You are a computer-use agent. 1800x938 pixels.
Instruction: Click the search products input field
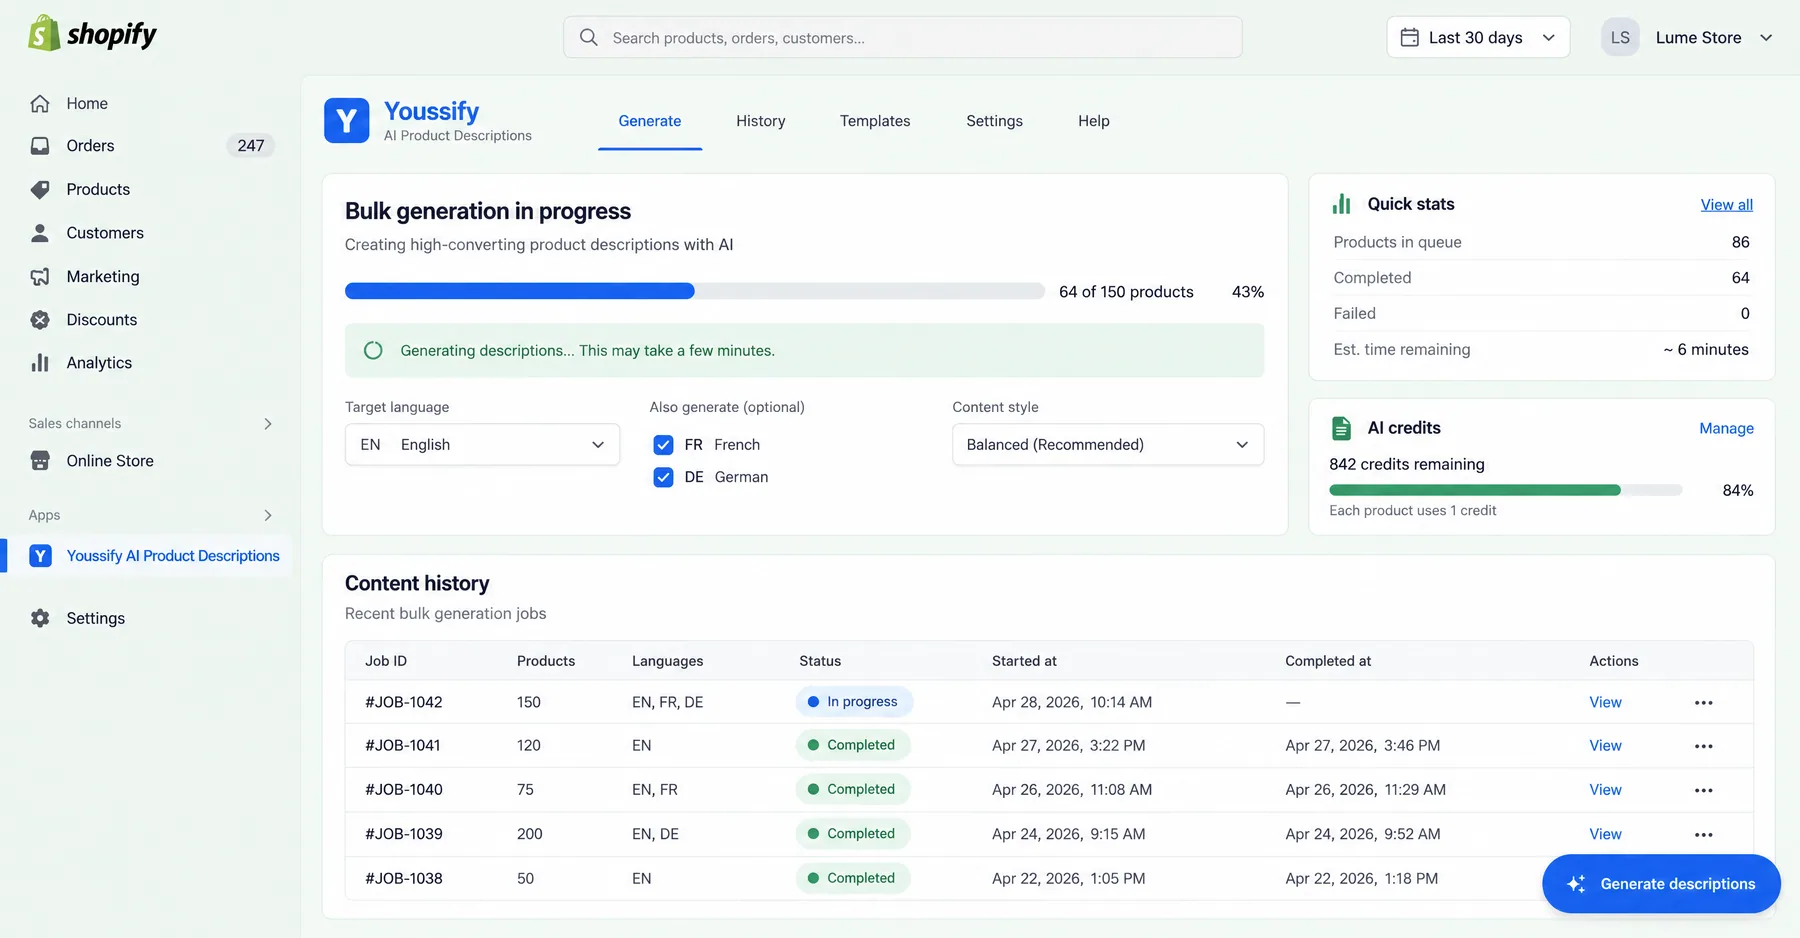903,37
